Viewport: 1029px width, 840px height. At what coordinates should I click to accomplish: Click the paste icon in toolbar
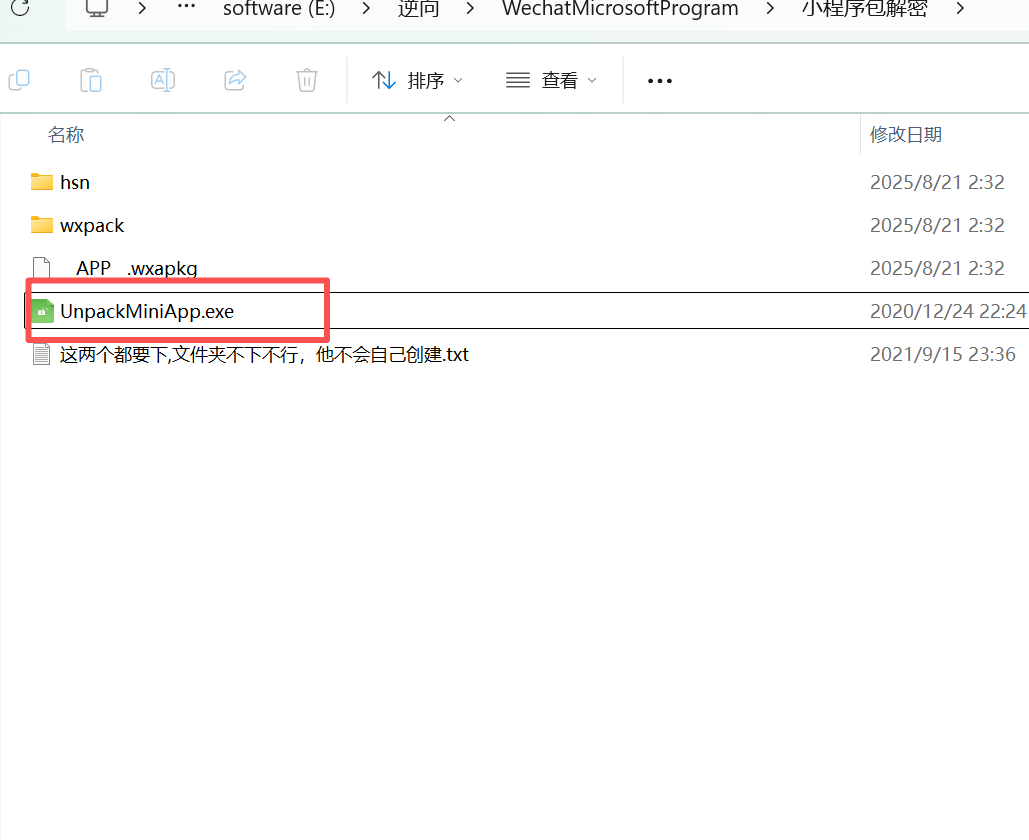[x=91, y=80]
